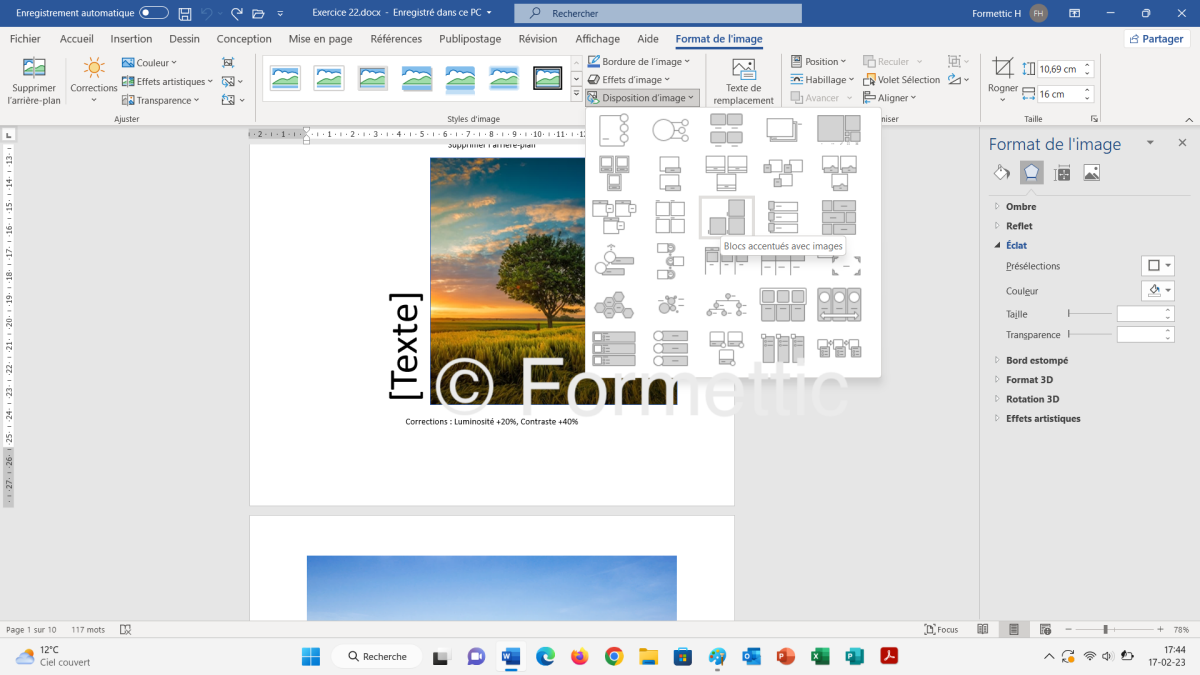1200x675 pixels.
Task: Adjust the Éclat Taille slider
Action: (1090, 314)
